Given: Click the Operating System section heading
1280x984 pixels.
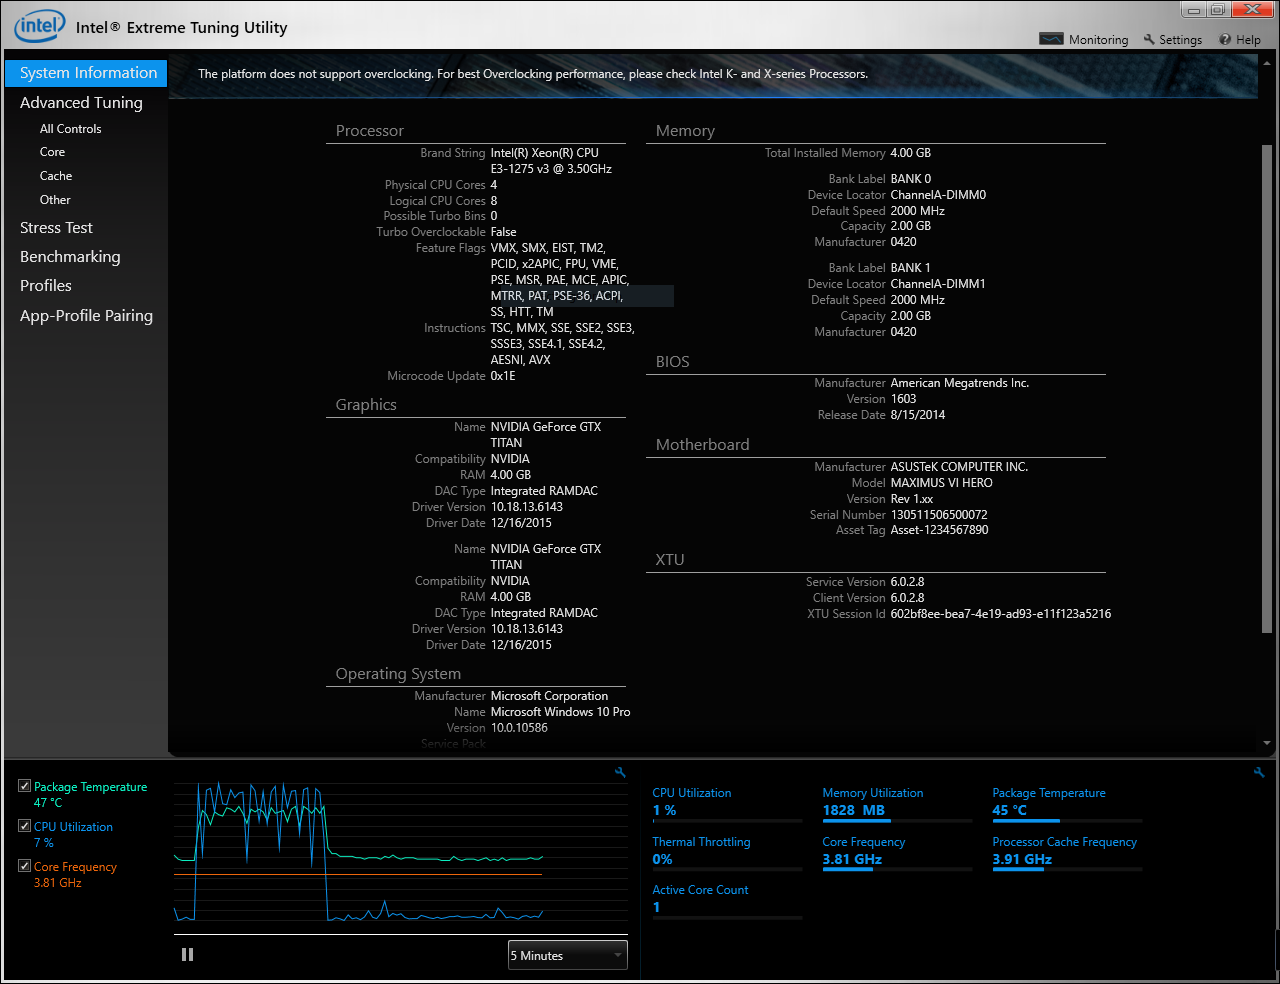Looking at the screenshot, I should pyautogui.click(x=398, y=674).
